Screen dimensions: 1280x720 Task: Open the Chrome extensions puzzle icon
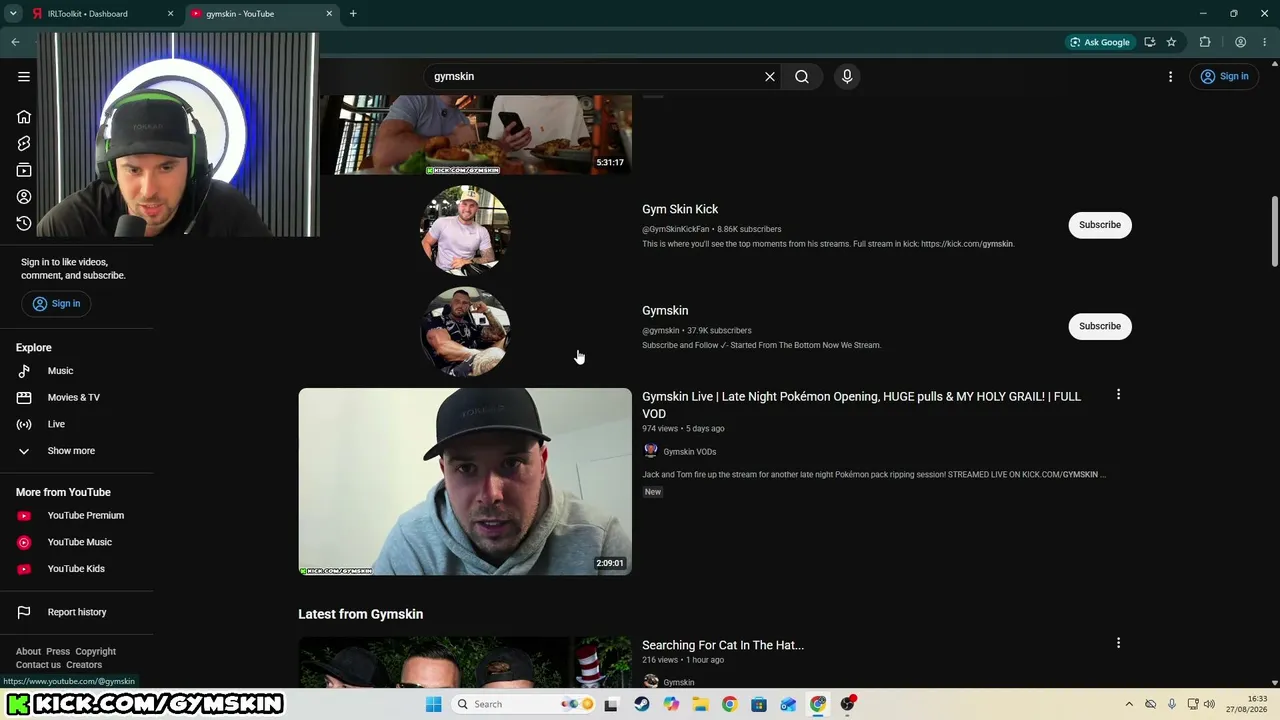pyautogui.click(x=1205, y=42)
